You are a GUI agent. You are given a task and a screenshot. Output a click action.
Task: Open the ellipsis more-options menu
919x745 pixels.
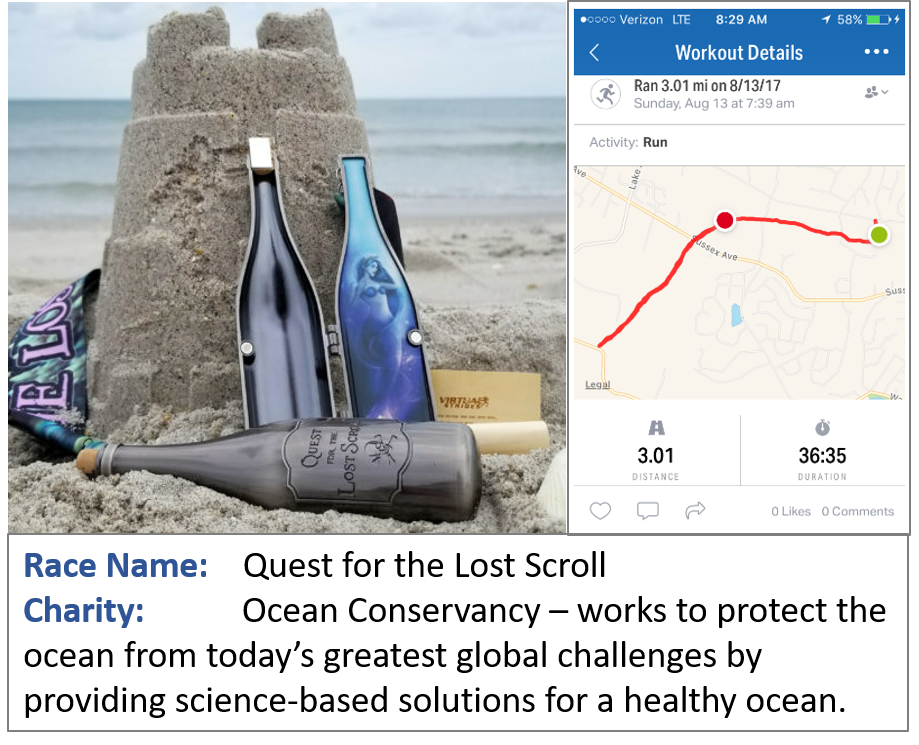[x=876, y=52]
